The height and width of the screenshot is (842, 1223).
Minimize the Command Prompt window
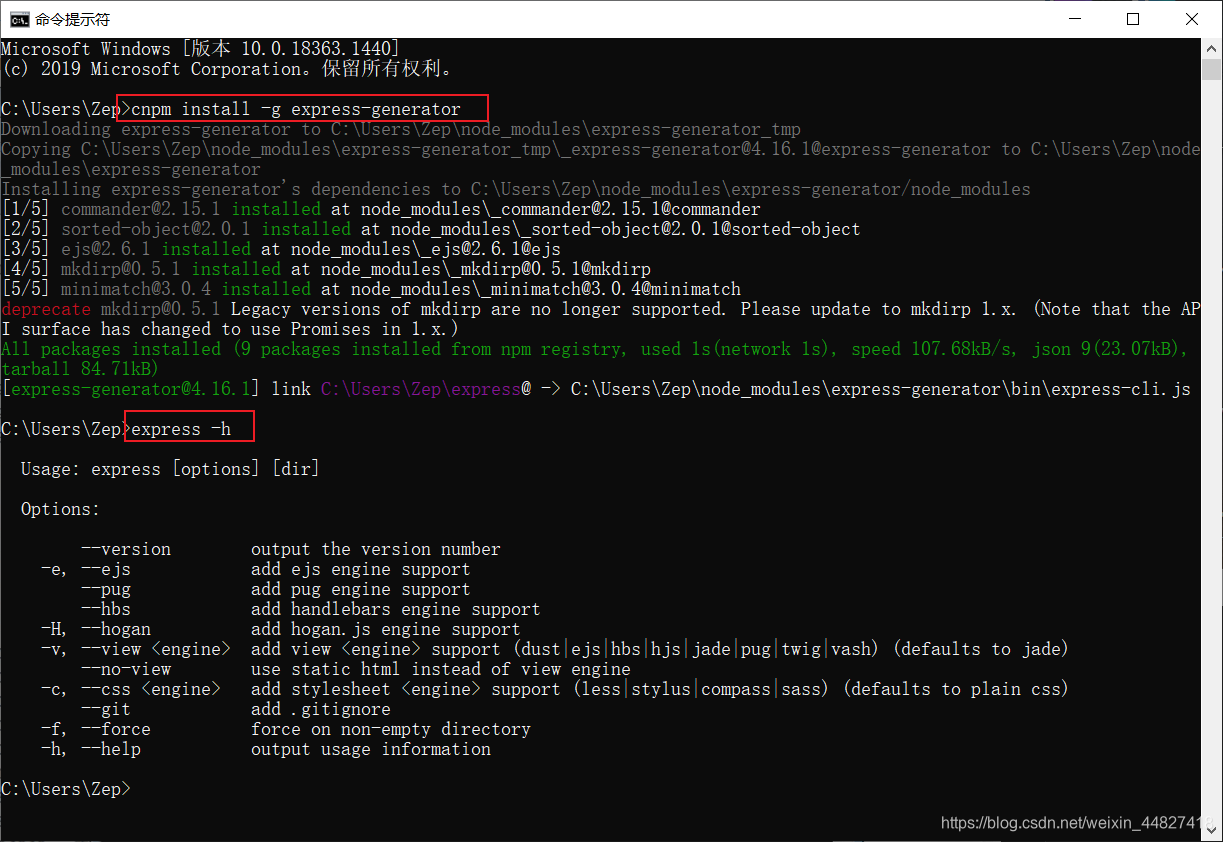1075,19
